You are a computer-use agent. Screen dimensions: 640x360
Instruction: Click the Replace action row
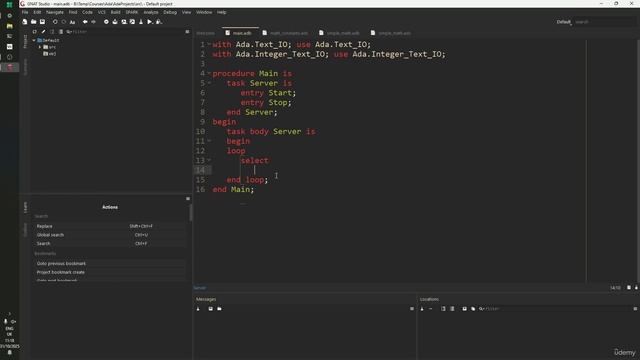(x=110, y=226)
